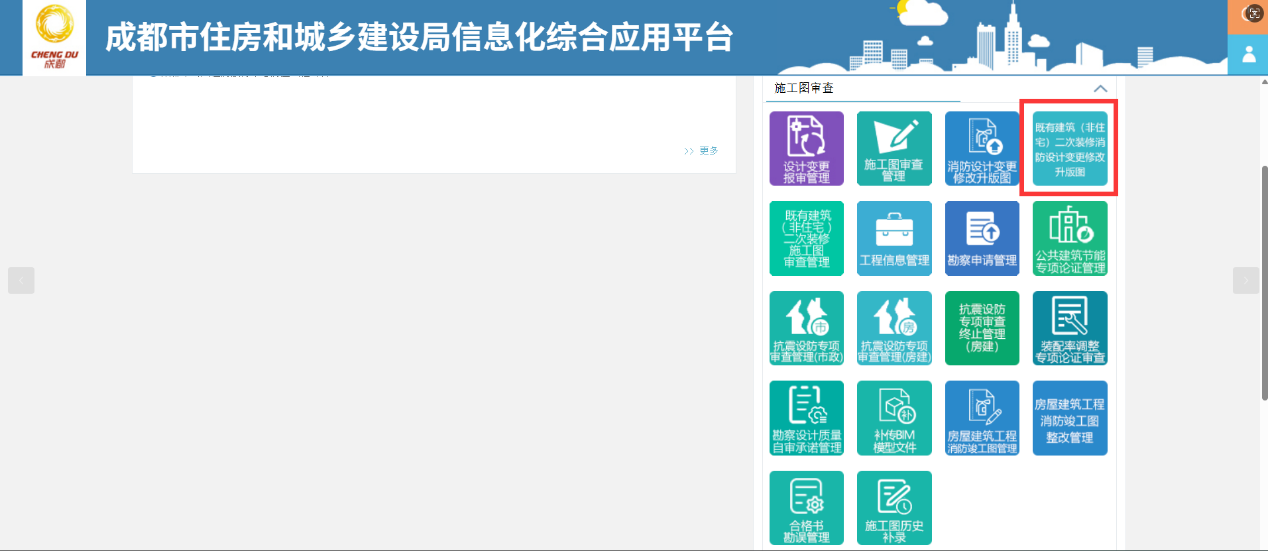Open 消防设计变更修改升版图 tile
This screenshot has width=1268, height=551.
pos(982,148)
